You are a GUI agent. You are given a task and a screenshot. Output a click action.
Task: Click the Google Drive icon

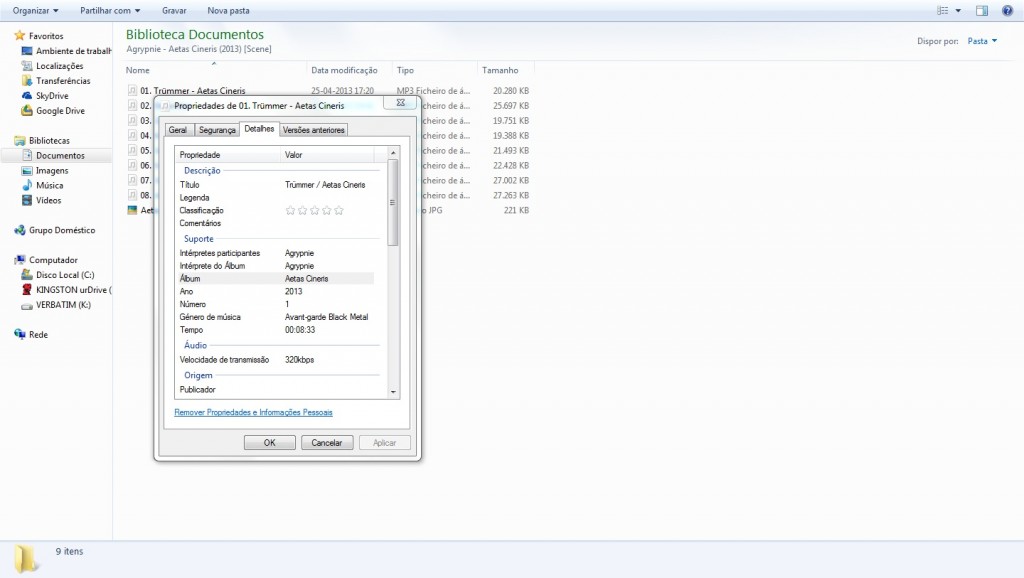tap(27, 110)
